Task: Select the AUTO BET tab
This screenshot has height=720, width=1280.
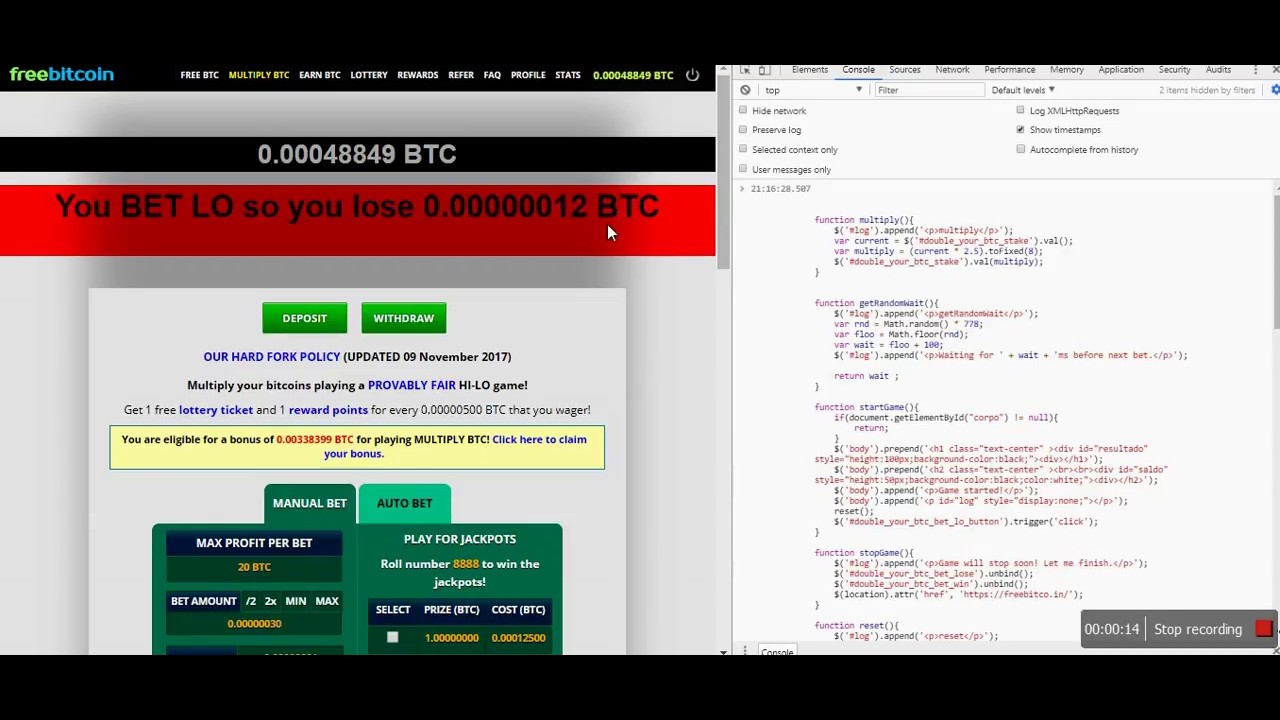Action: 405,503
